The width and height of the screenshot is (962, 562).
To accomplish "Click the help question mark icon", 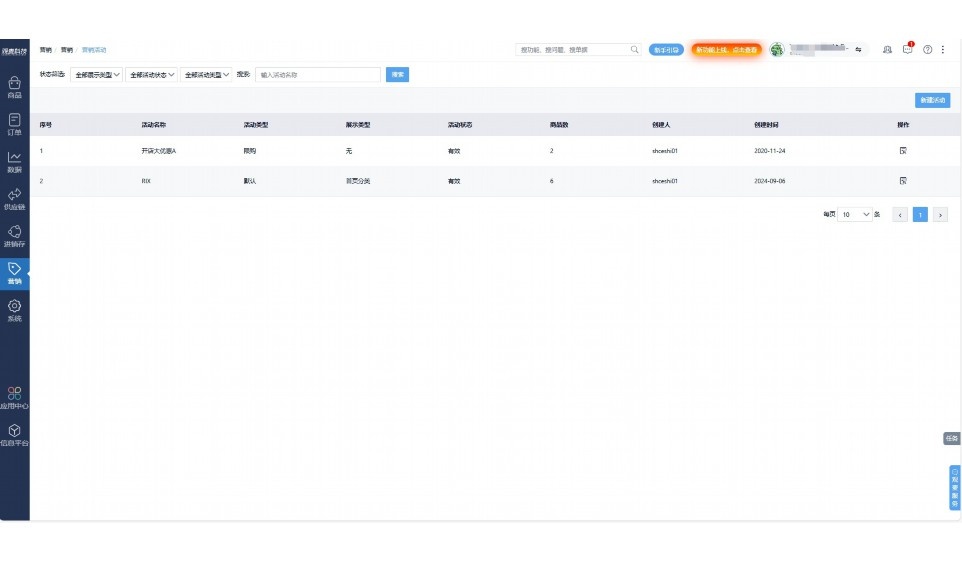I will tap(927, 49).
